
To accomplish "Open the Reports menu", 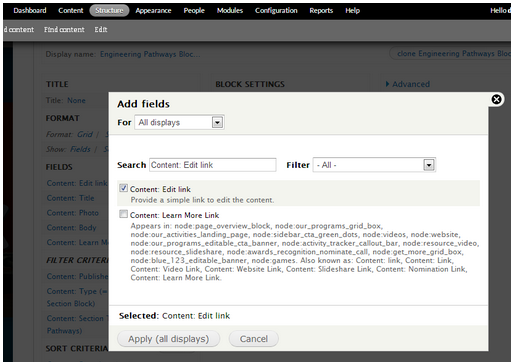I will (321, 11).
